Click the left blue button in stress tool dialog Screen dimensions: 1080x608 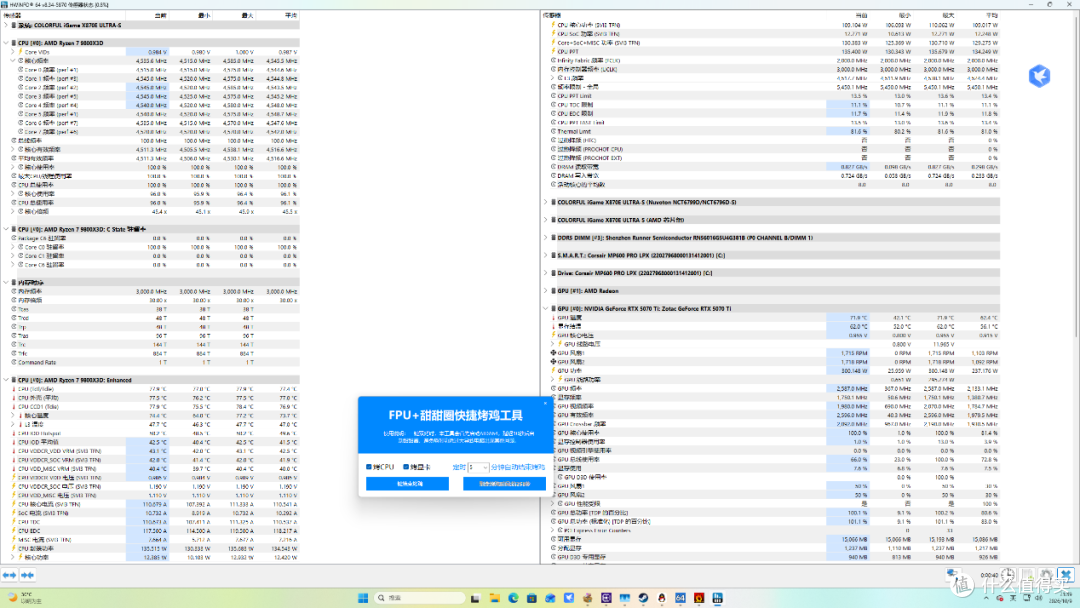coord(407,484)
